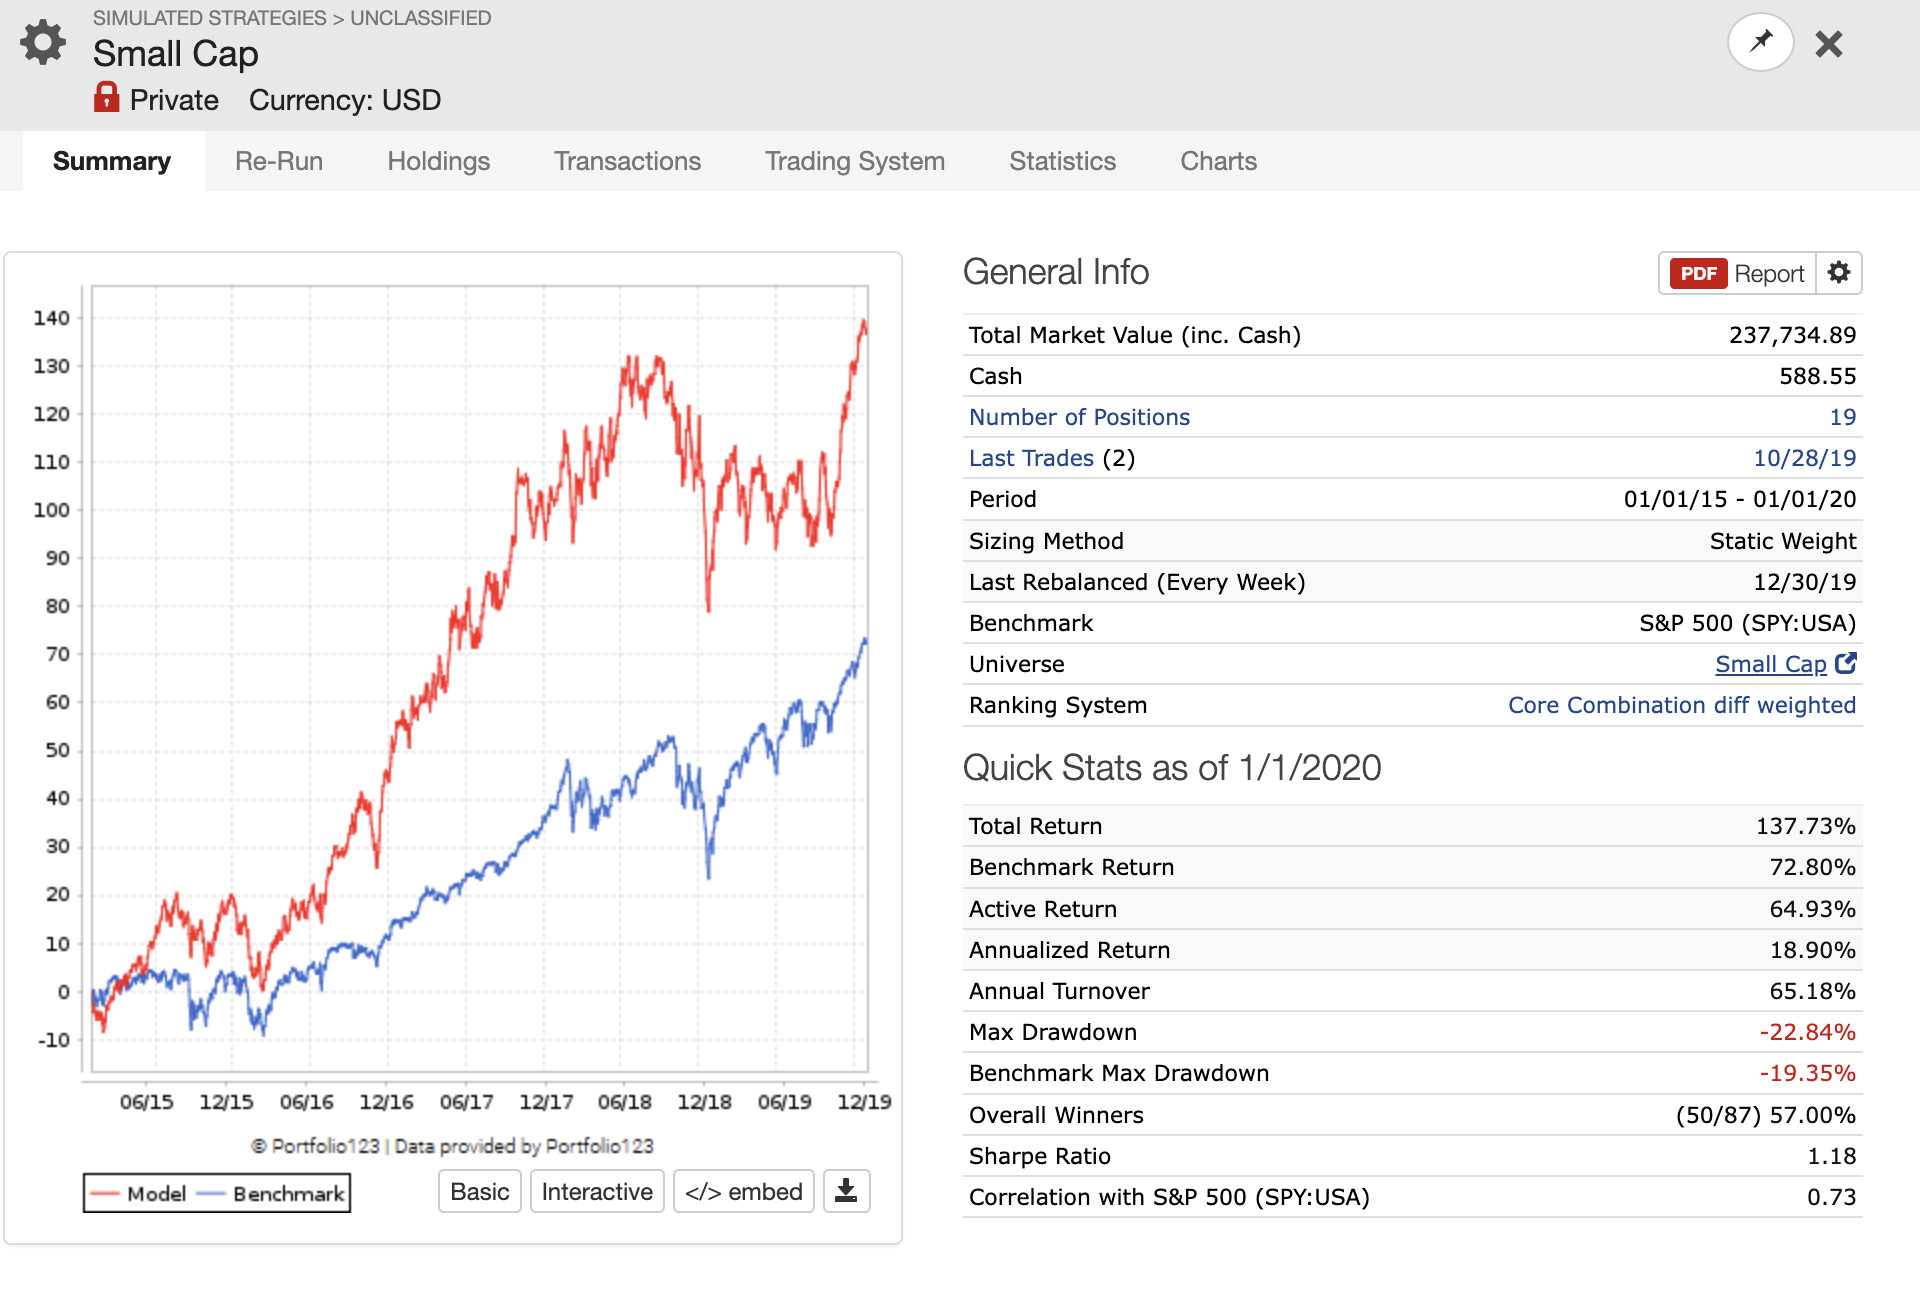The image size is (1920, 1300).
Task: Pin the Small Cap panel
Action: [1760, 42]
